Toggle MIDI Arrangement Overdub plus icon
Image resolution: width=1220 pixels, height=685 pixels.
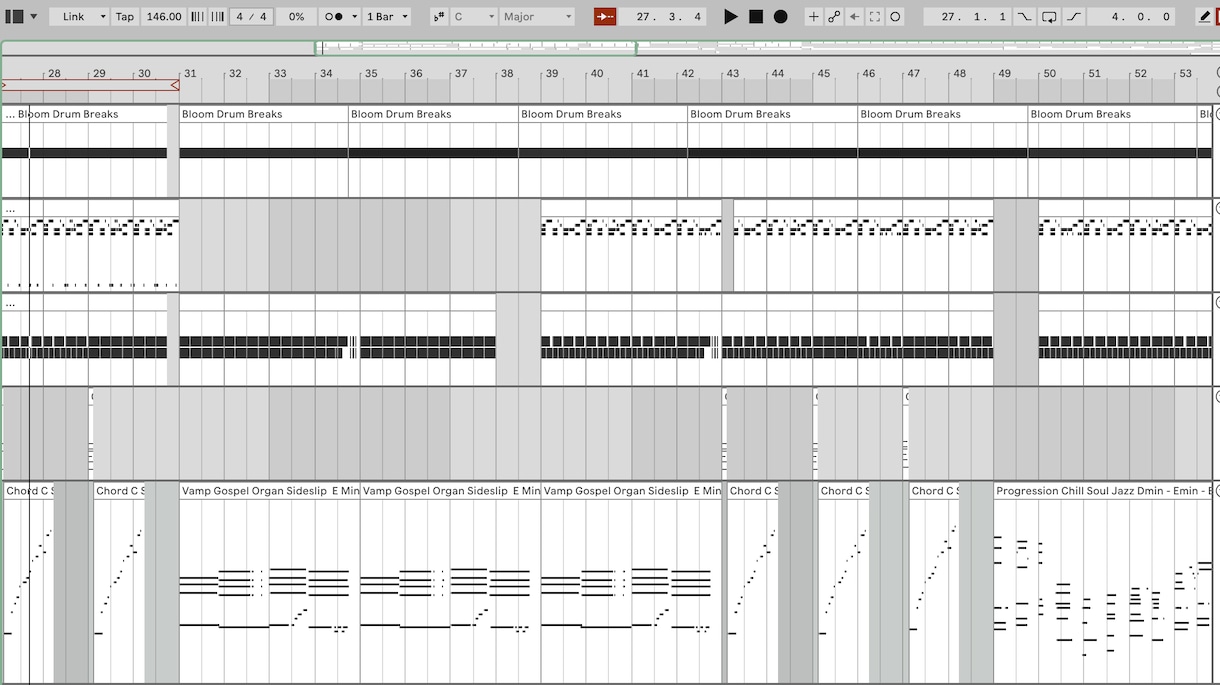coord(813,16)
